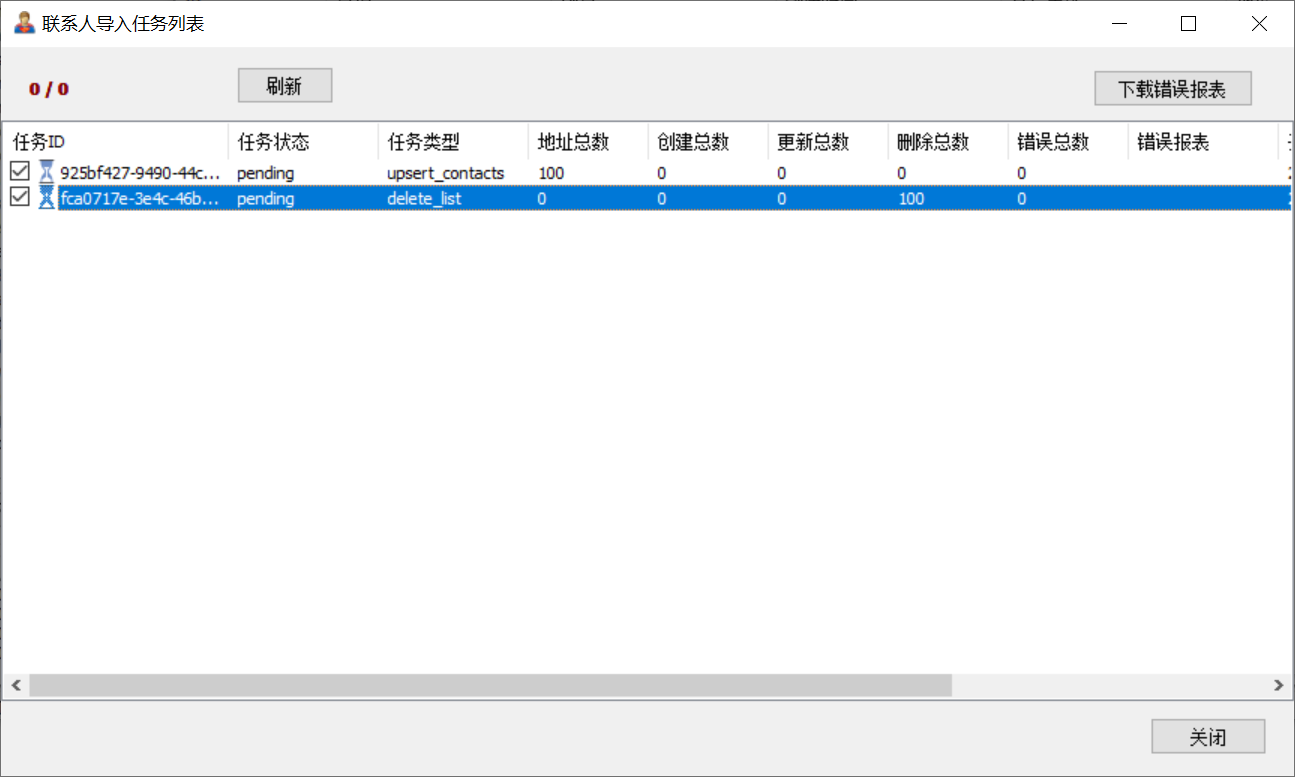The width and height of the screenshot is (1295, 777).
Task: Select the upsert_contacts task row
Action: point(445,173)
